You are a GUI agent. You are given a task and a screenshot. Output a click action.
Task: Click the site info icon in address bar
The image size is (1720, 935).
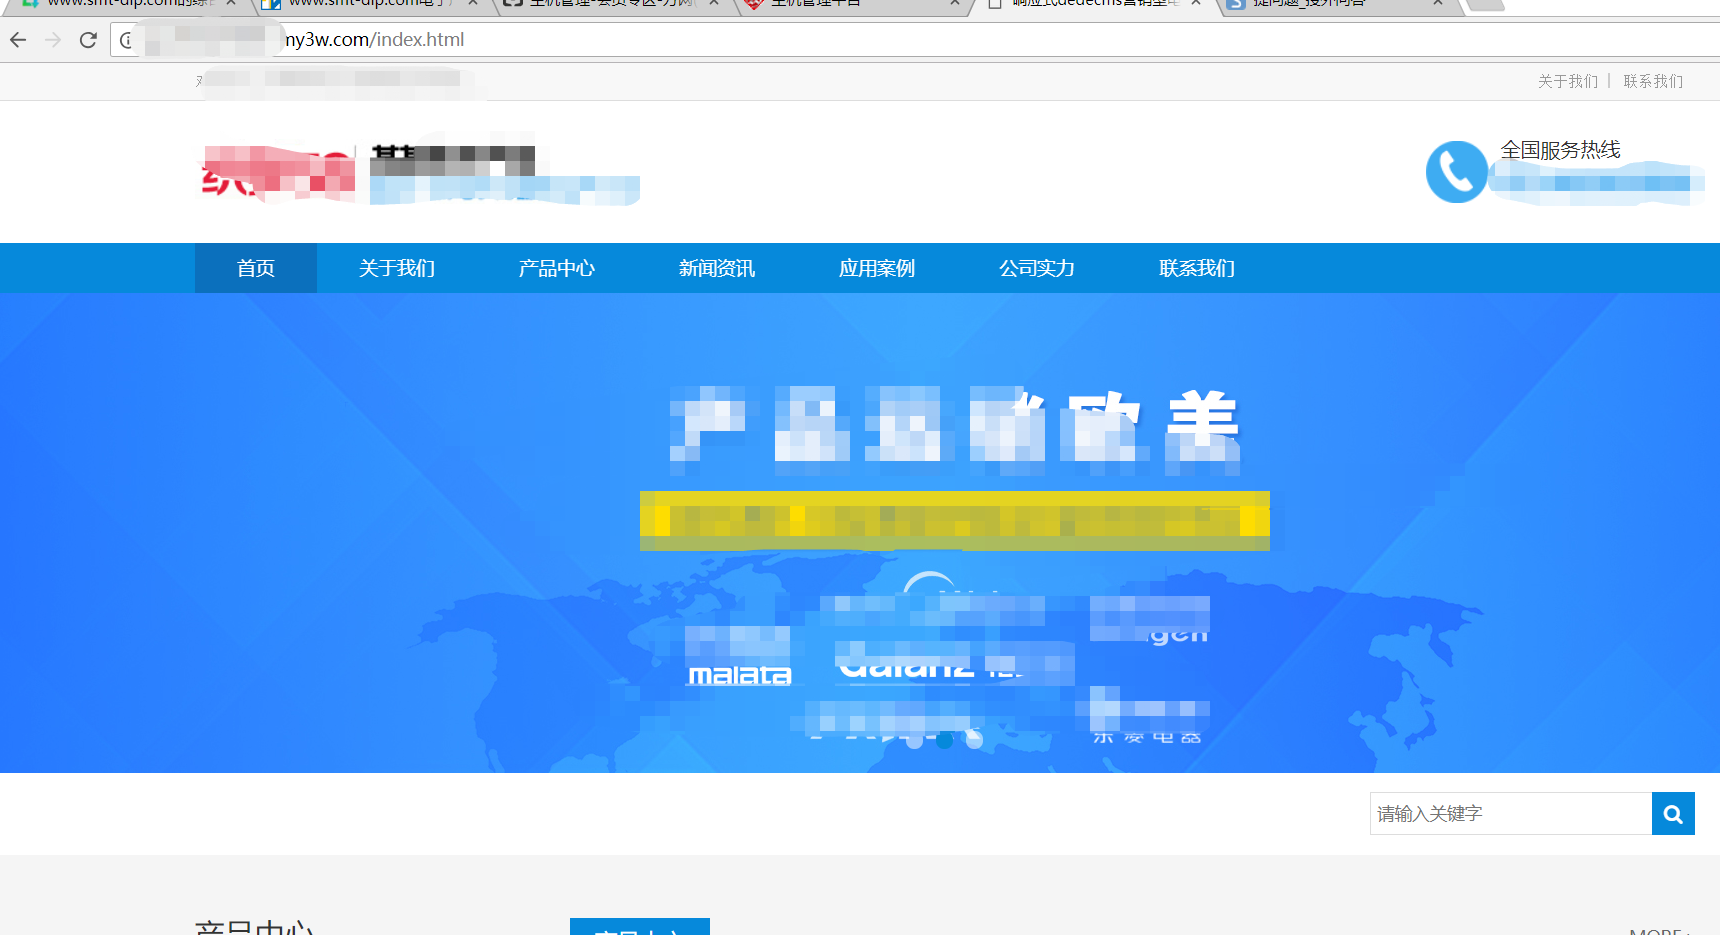126,40
